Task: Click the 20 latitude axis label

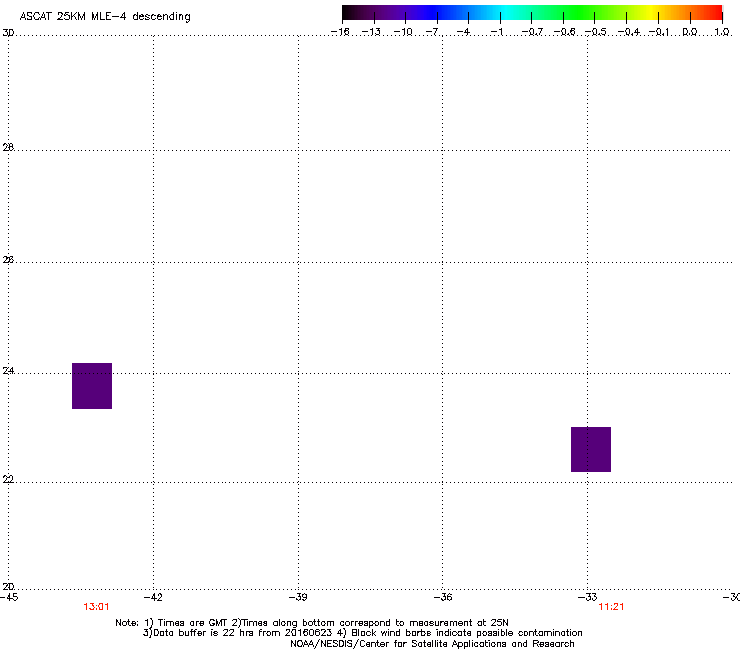Action: coord(8,587)
